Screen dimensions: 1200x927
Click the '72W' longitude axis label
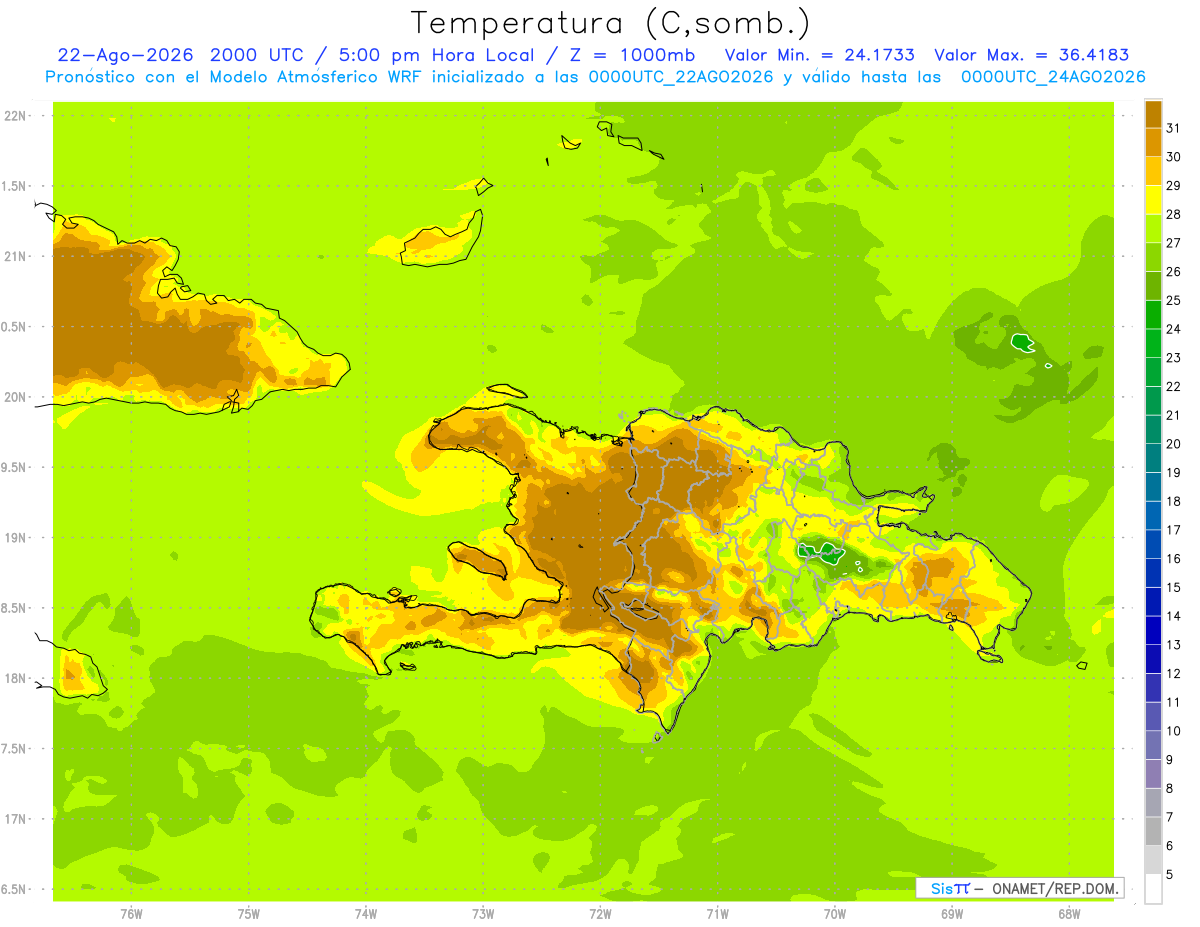point(600,914)
